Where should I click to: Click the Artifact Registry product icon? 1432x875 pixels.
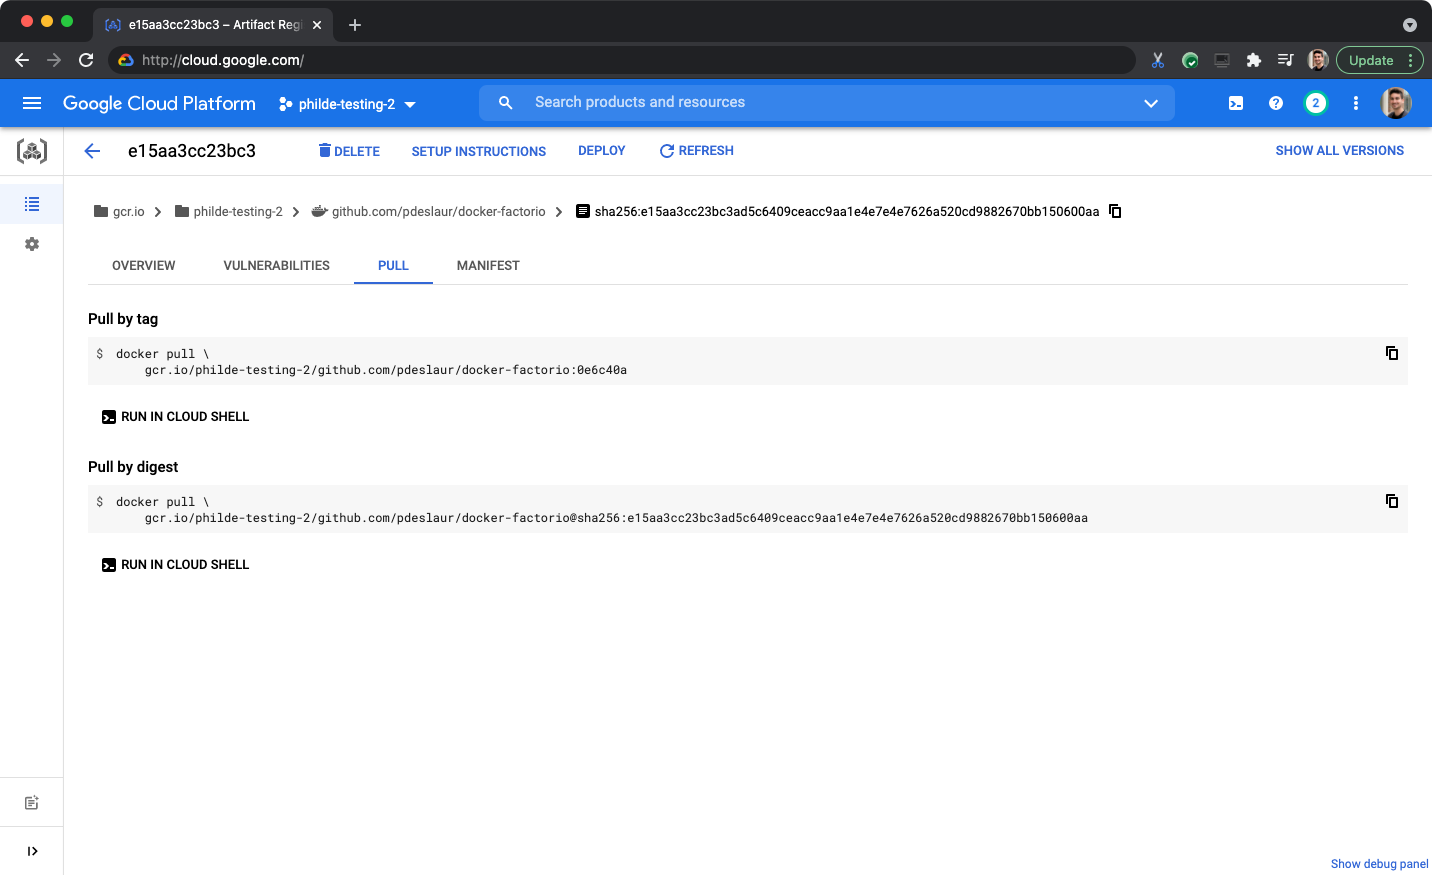pos(32,151)
